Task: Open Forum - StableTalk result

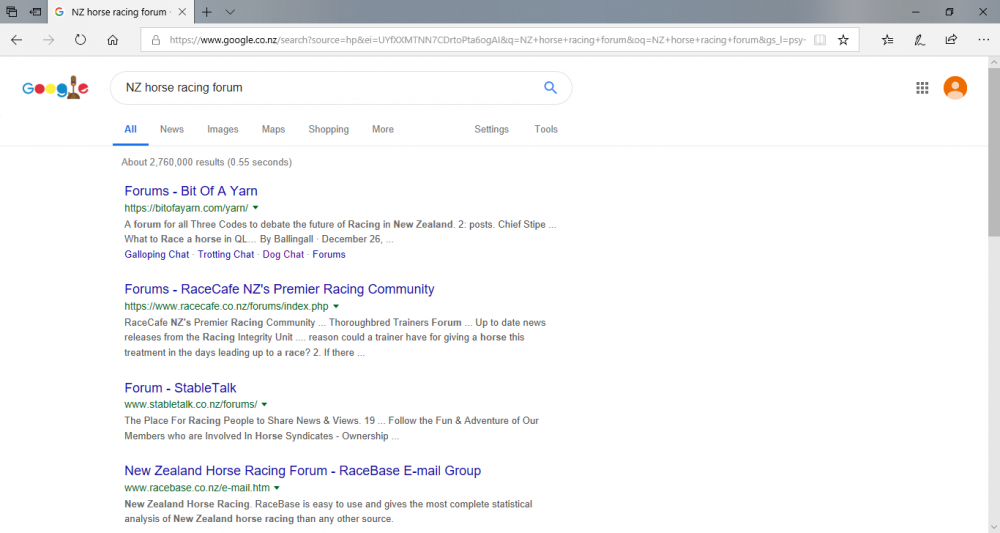Action: (180, 388)
